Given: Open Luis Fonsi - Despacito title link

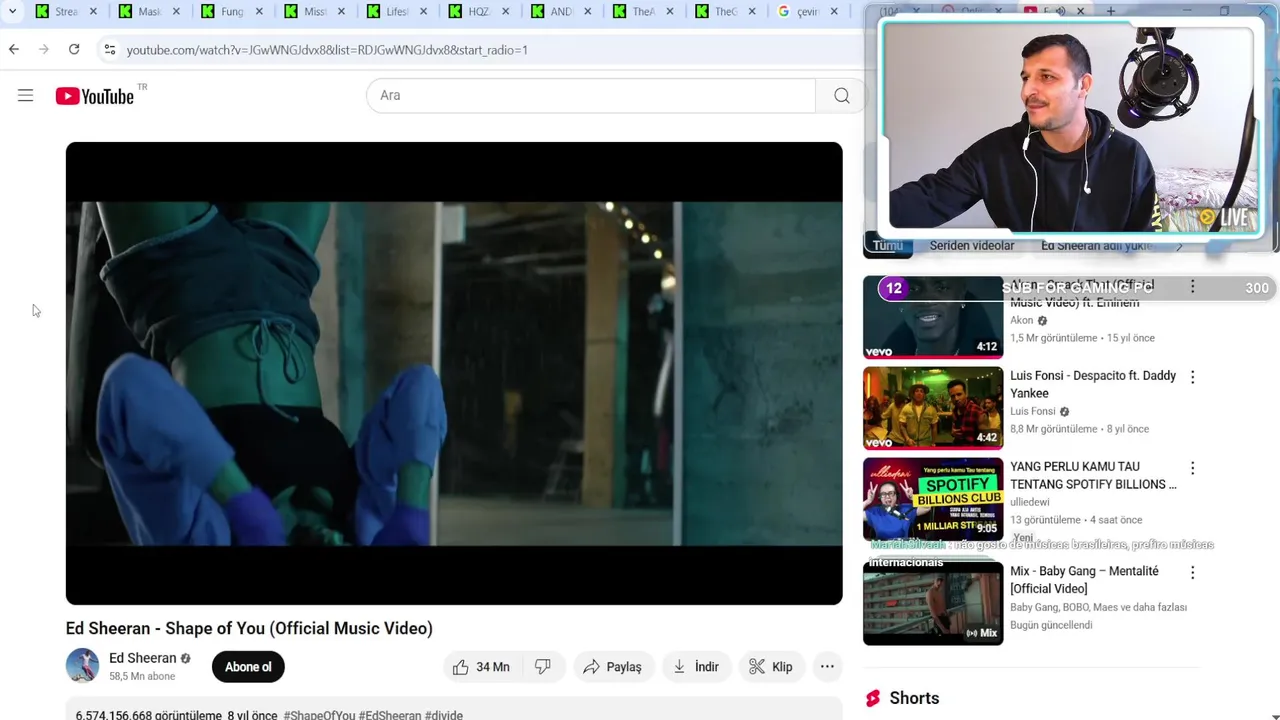Looking at the screenshot, I should (x=1093, y=384).
